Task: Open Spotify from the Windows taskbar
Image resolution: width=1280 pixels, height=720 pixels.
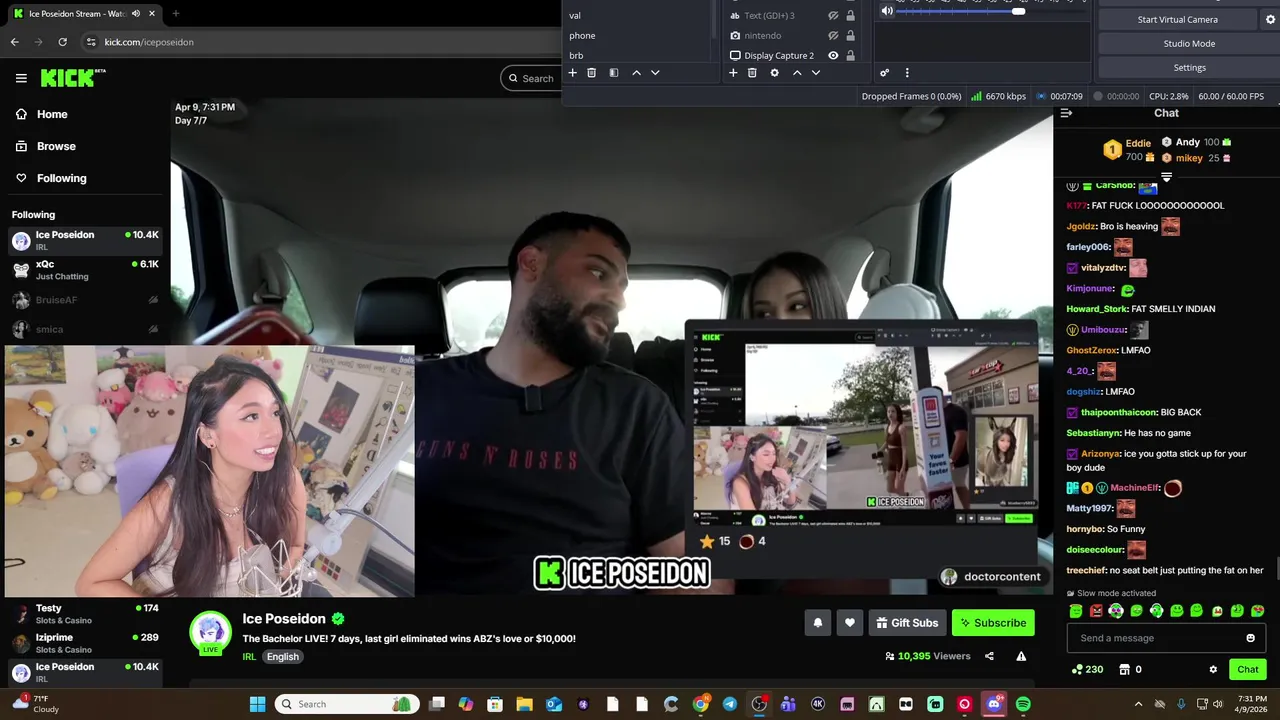Action: (x=1023, y=704)
